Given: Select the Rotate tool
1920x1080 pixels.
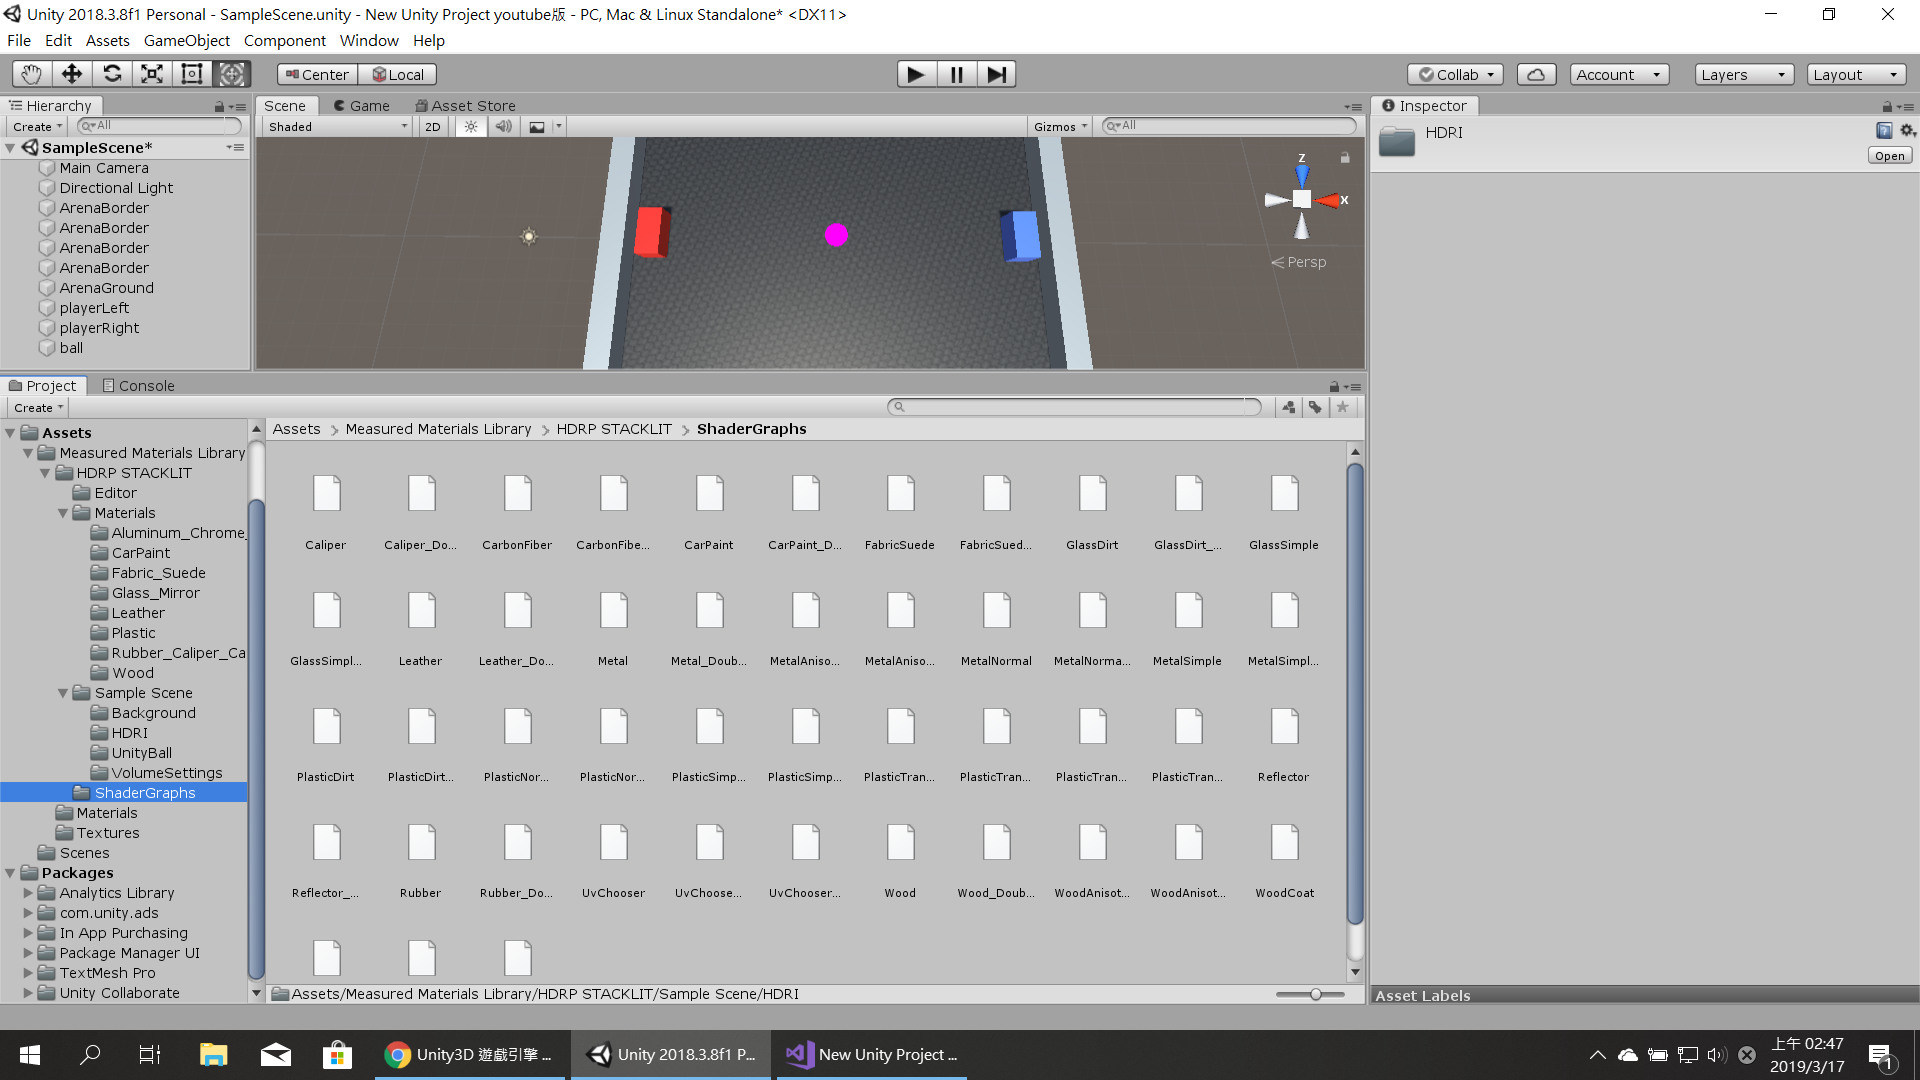Looking at the screenshot, I should pyautogui.click(x=112, y=74).
